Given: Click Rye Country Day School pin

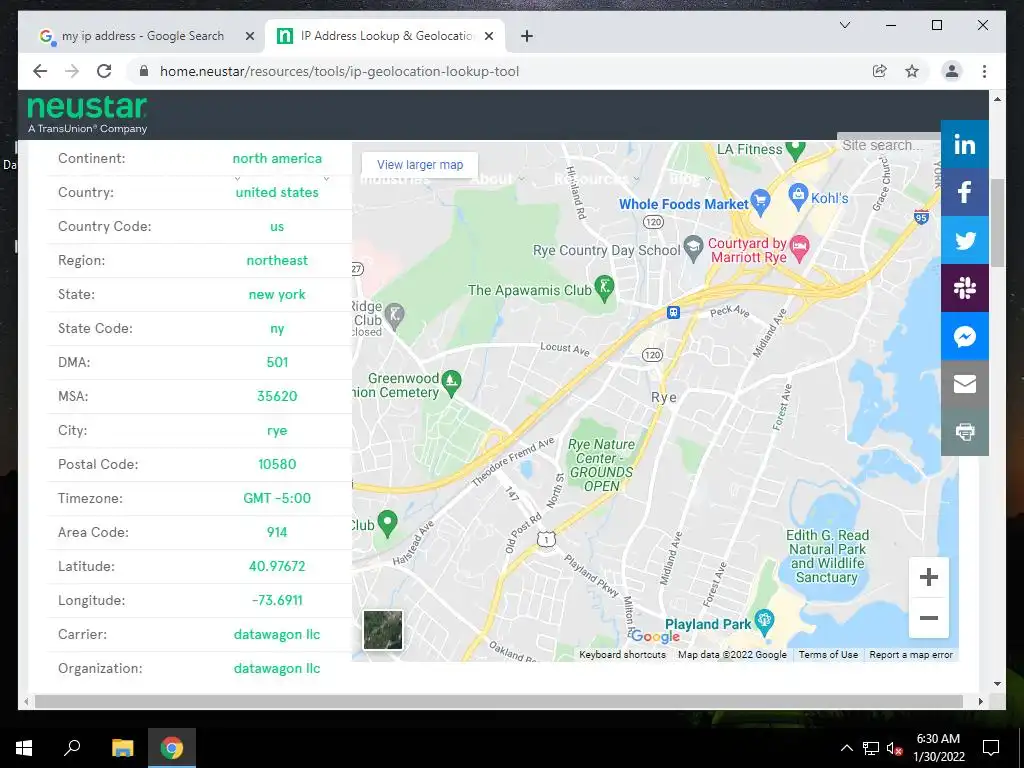Looking at the screenshot, I should tap(693, 248).
